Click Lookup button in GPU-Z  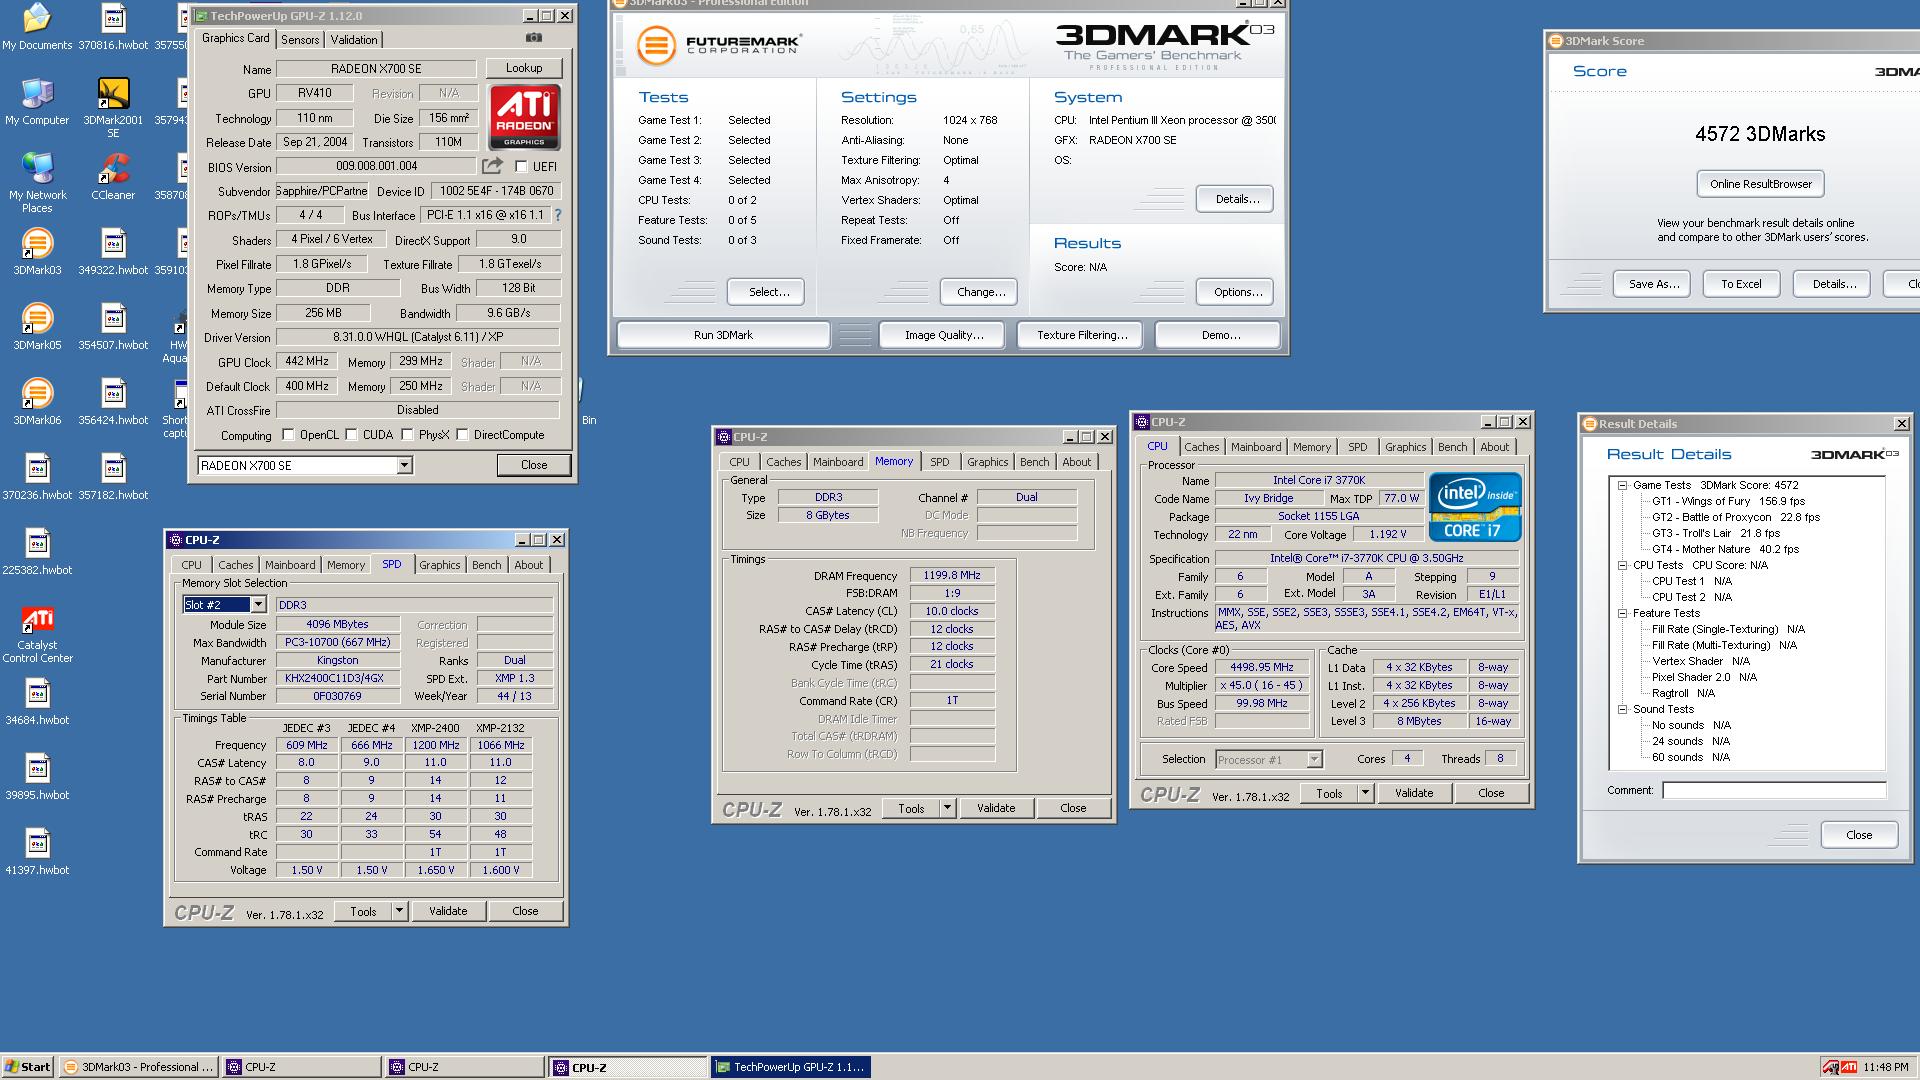pyautogui.click(x=524, y=68)
